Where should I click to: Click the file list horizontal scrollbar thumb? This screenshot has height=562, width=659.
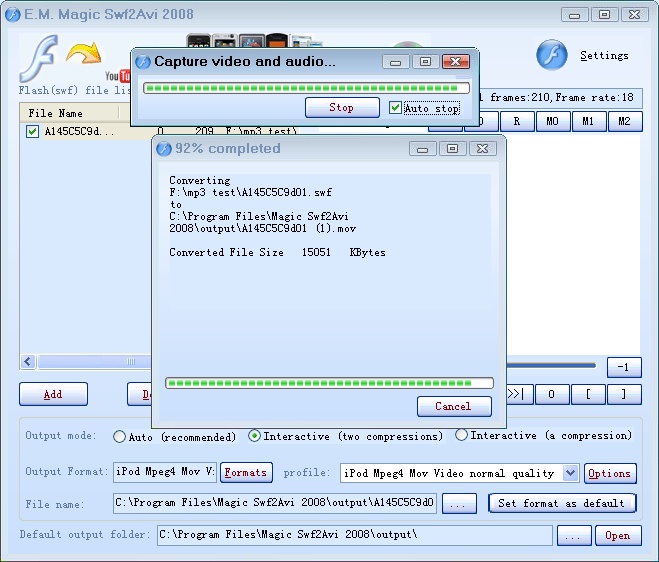pos(95,361)
